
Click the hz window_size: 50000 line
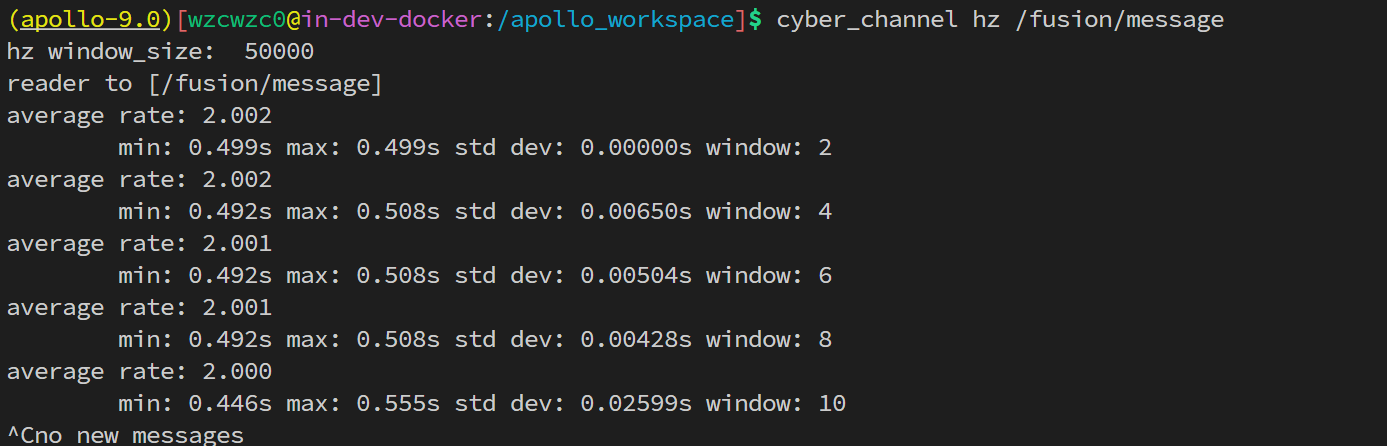160,52
